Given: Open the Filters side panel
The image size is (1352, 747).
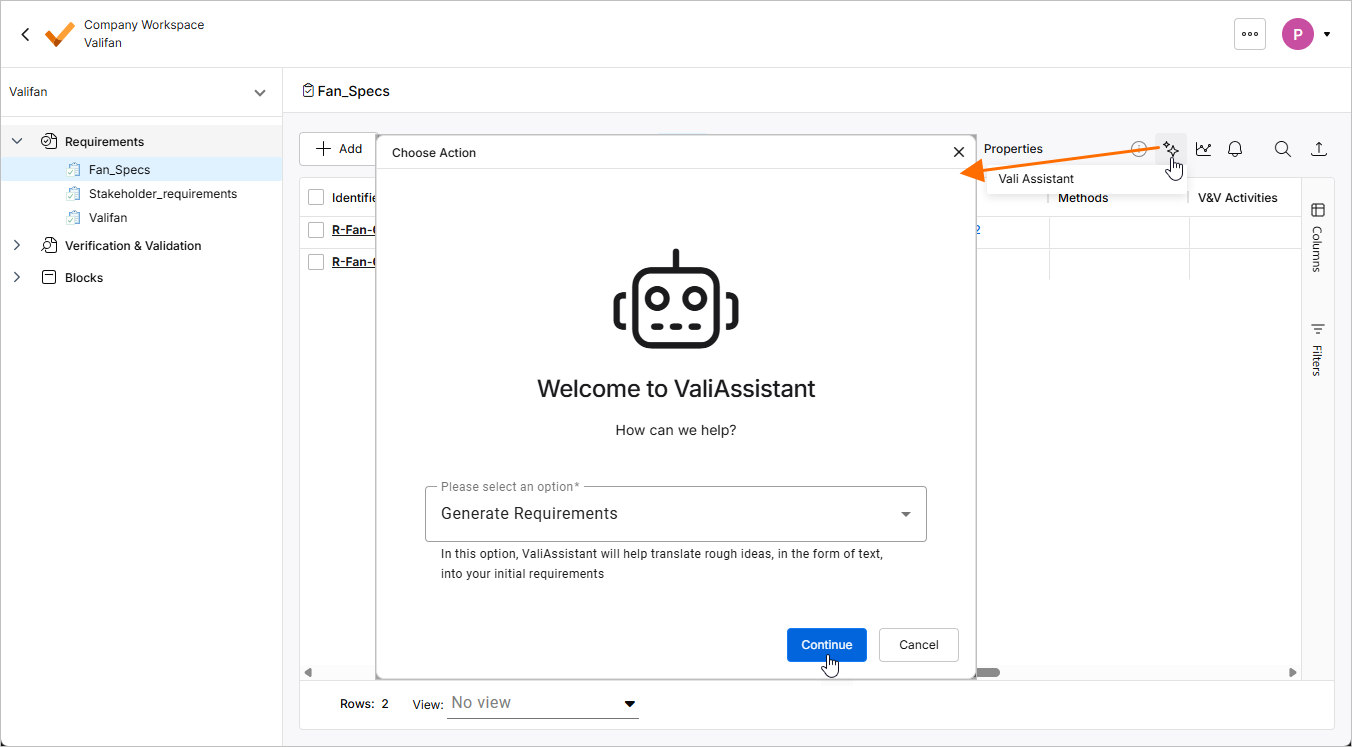Looking at the screenshot, I should click(x=1317, y=348).
